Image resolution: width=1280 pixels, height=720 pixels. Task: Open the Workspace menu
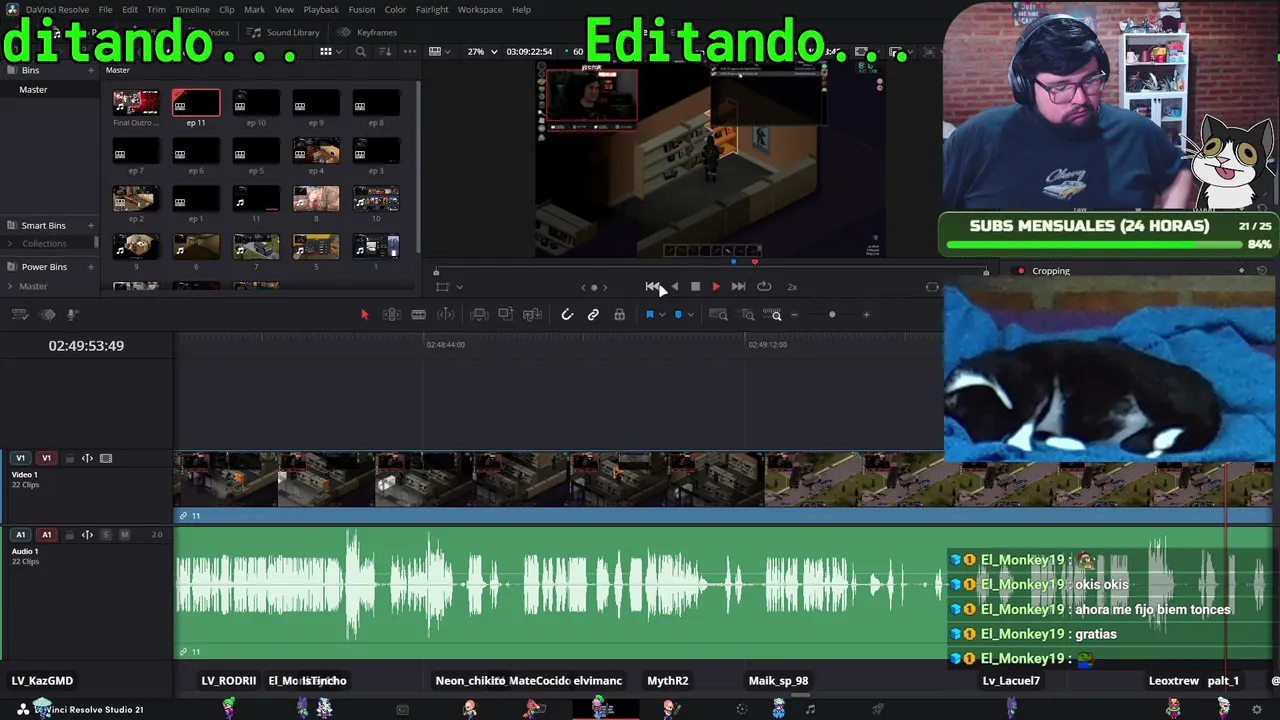[x=480, y=10]
